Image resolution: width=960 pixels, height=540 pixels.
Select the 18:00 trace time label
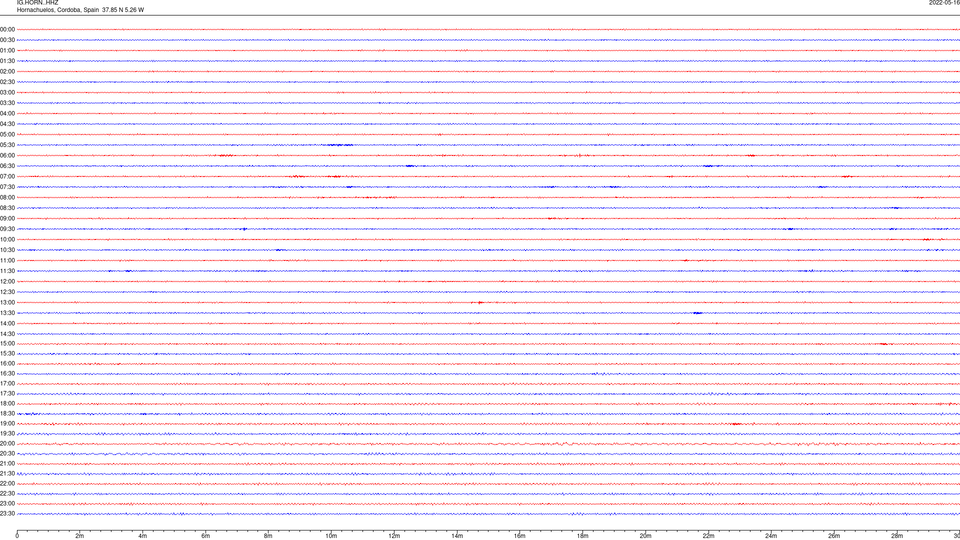pyautogui.click(x=7, y=403)
